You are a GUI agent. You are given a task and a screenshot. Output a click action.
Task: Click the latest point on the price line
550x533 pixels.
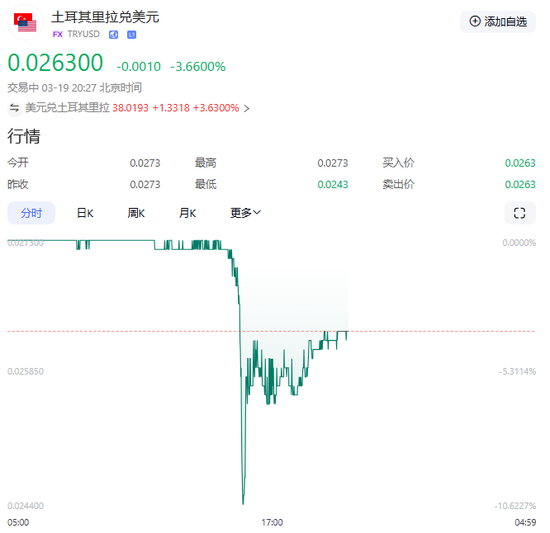coord(347,331)
